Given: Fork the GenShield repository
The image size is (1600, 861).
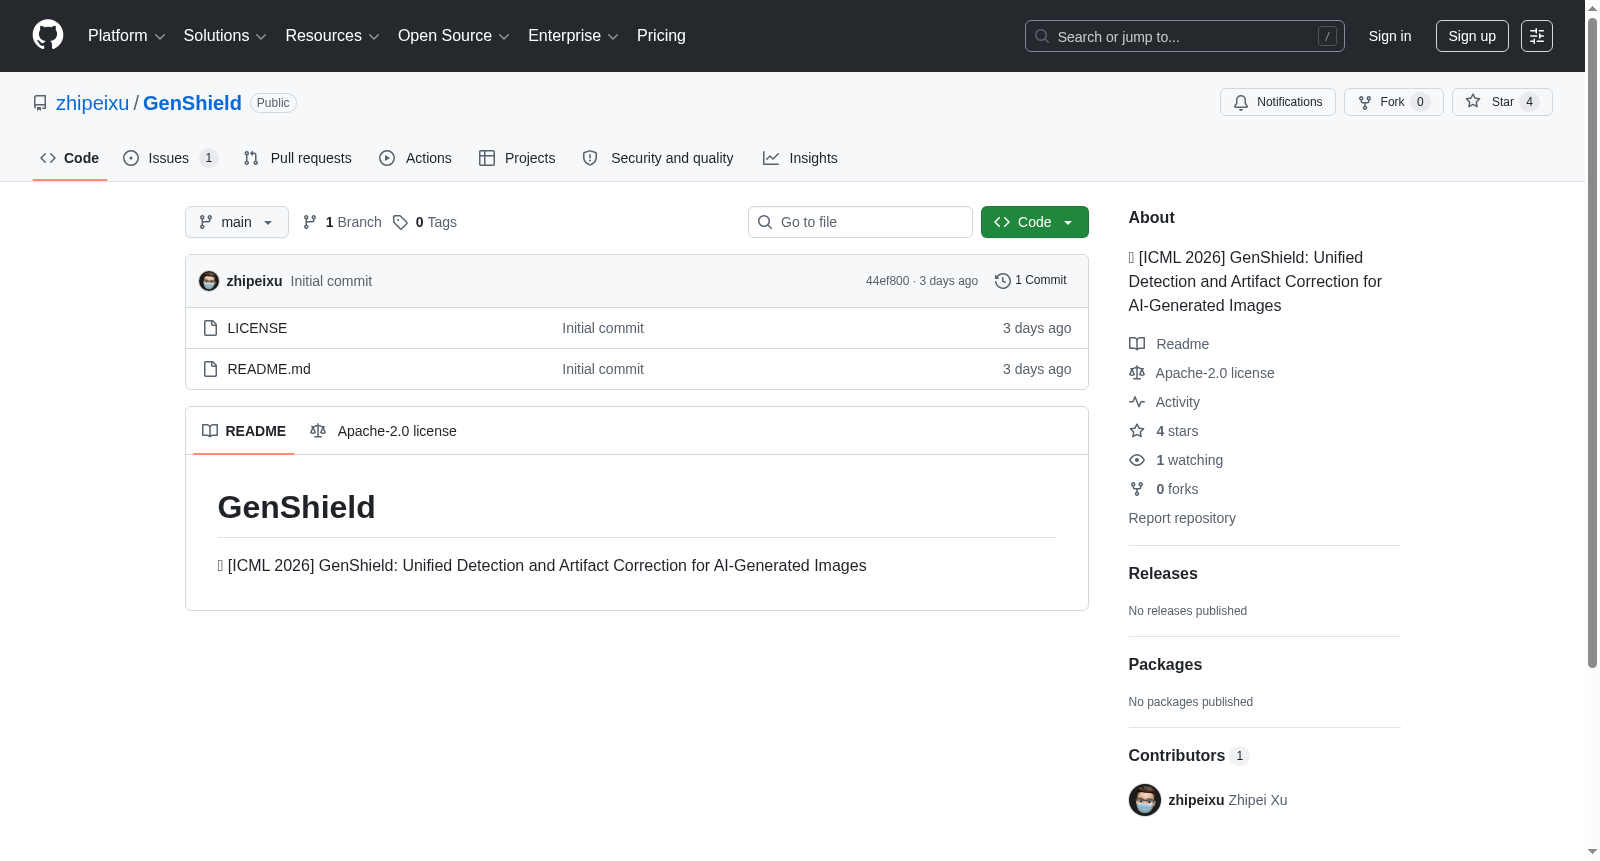Looking at the screenshot, I should click(x=1393, y=102).
